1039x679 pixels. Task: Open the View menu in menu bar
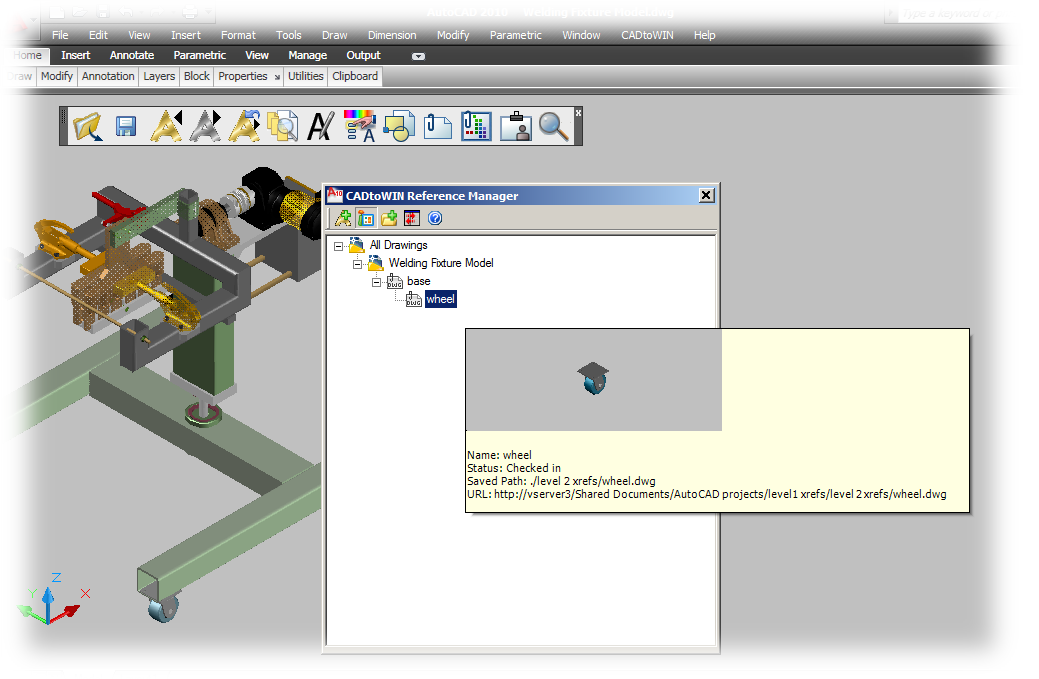pos(139,35)
